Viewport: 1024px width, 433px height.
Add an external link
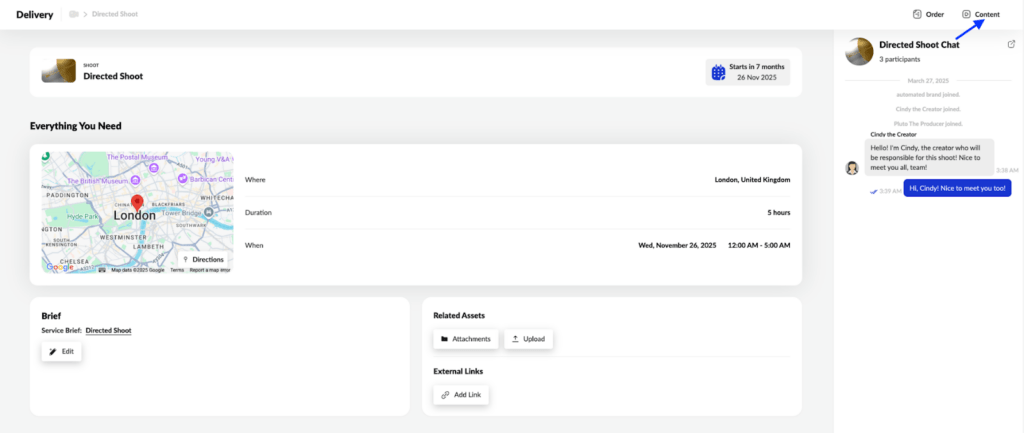click(461, 395)
